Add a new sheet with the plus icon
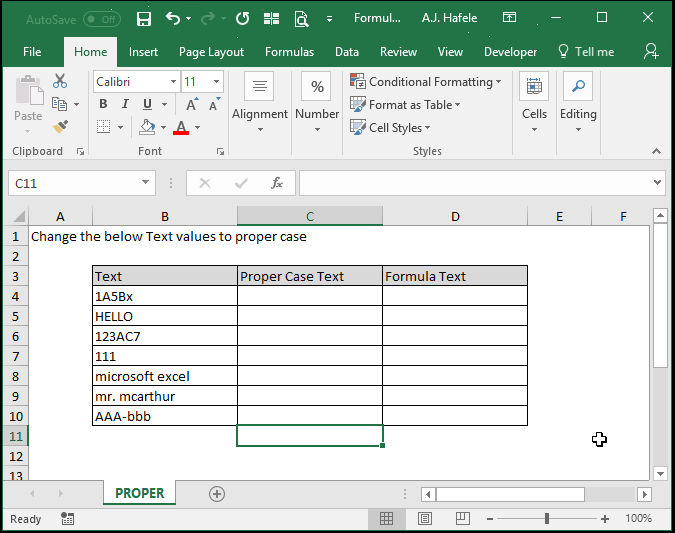This screenshot has width=675, height=533. pos(217,494)
